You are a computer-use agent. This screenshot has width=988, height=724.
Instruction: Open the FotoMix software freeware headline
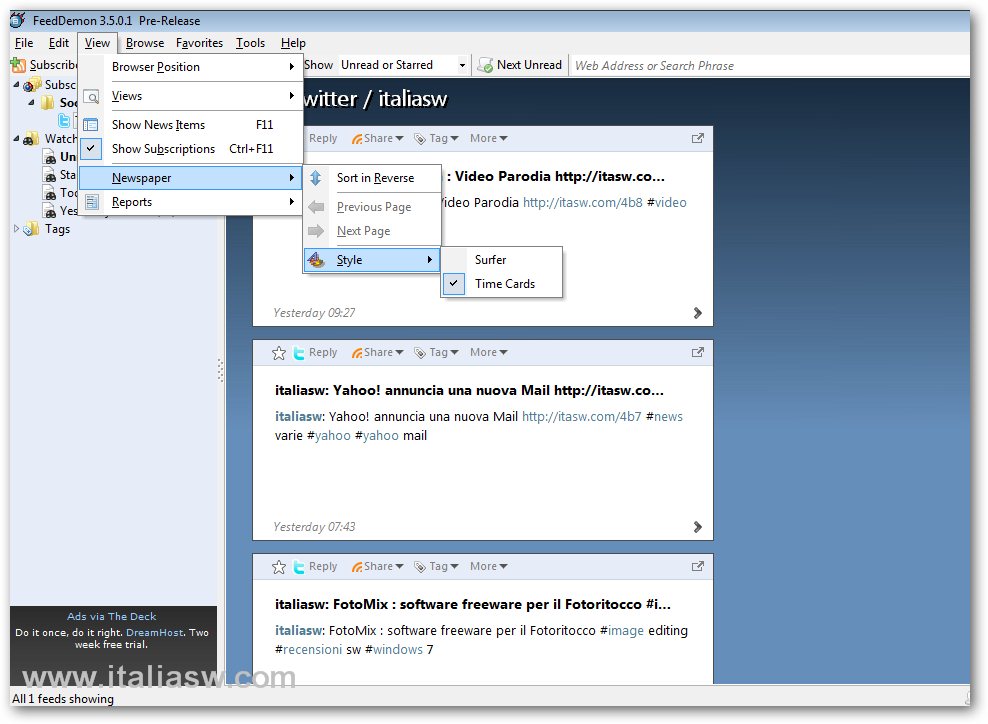[473, 605]
